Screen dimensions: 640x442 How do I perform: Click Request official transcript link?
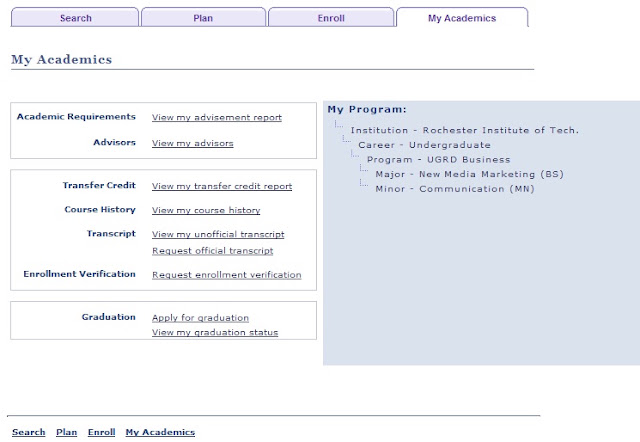[x=213, y=251]
